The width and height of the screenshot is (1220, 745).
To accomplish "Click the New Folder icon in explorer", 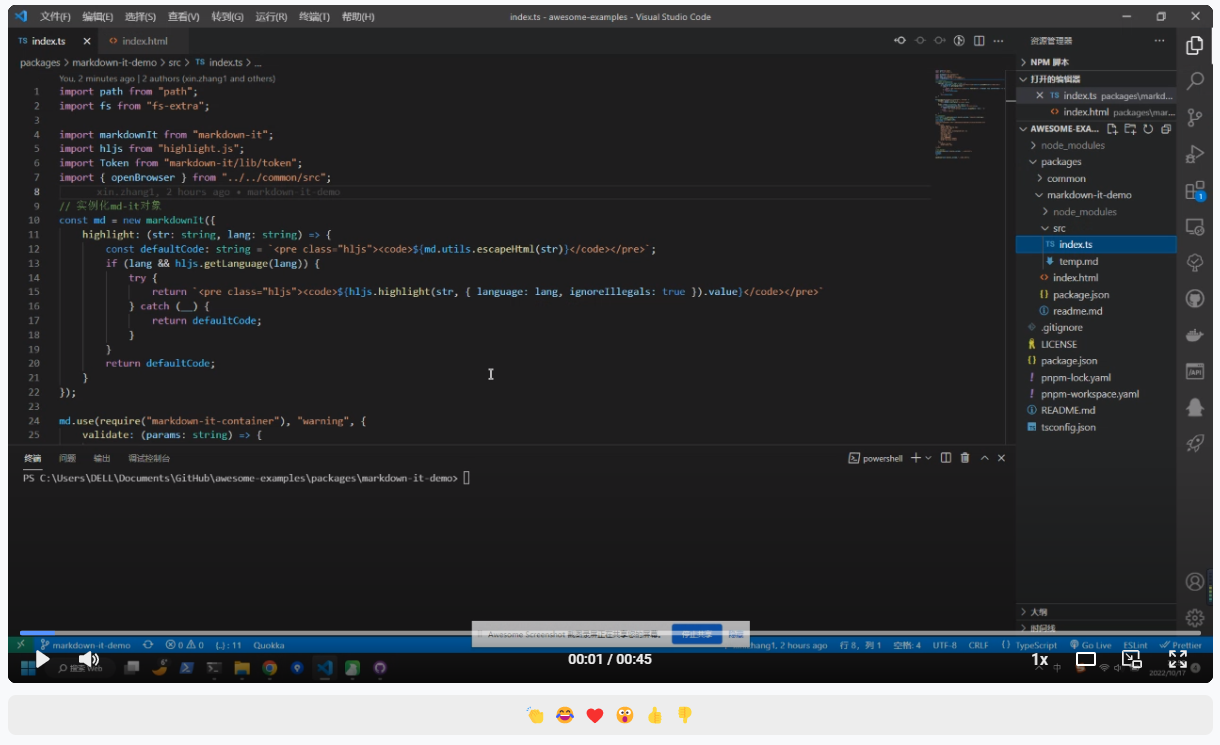I will tap(1130, 129).
